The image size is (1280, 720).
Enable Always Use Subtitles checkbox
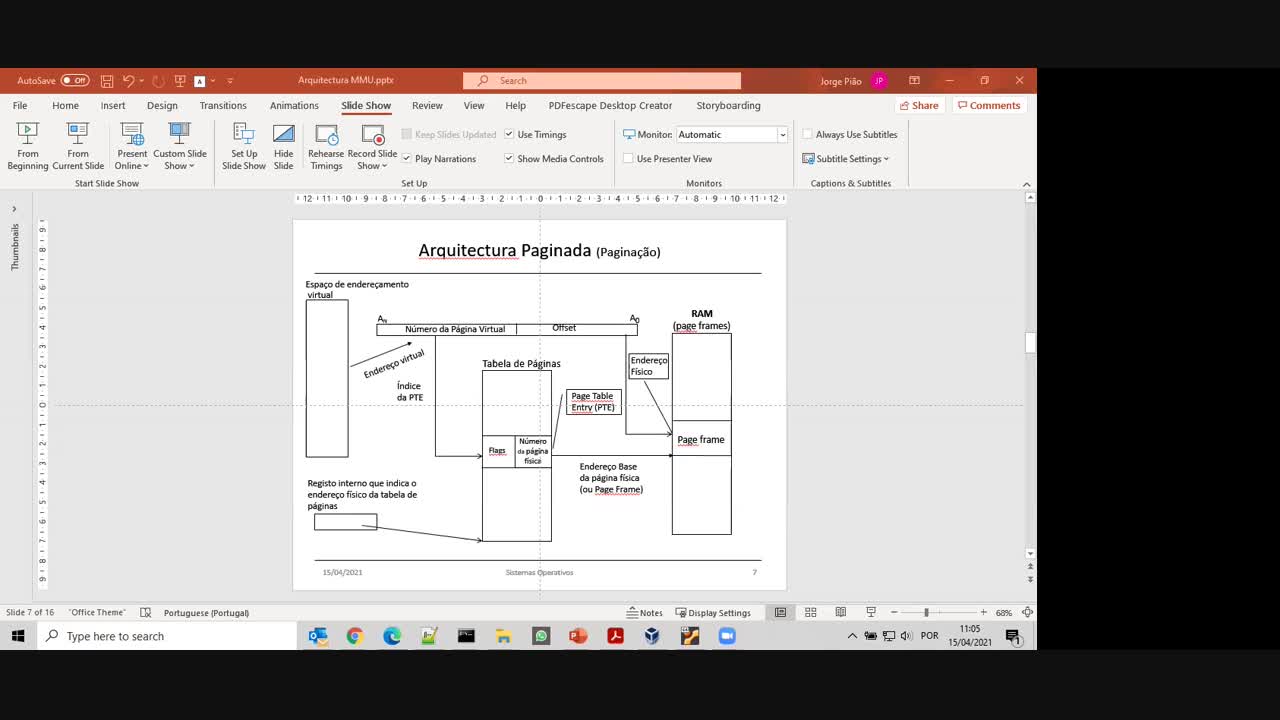(x=807, y=134)
